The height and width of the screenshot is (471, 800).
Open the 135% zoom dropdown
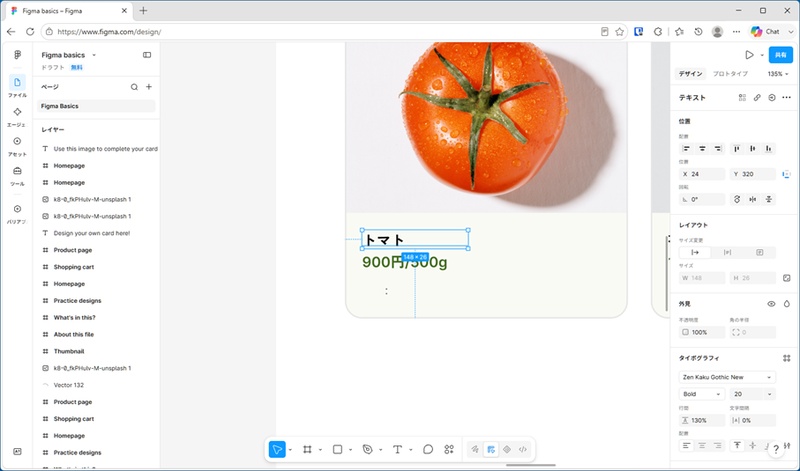coord(778,73)
